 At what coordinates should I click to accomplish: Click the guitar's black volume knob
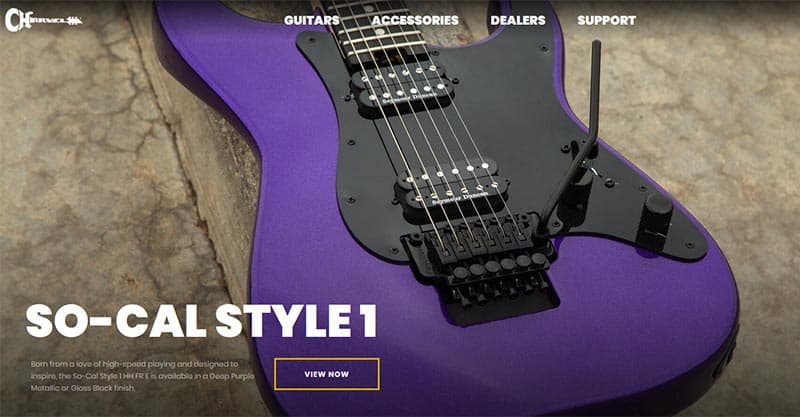(655, 215)
